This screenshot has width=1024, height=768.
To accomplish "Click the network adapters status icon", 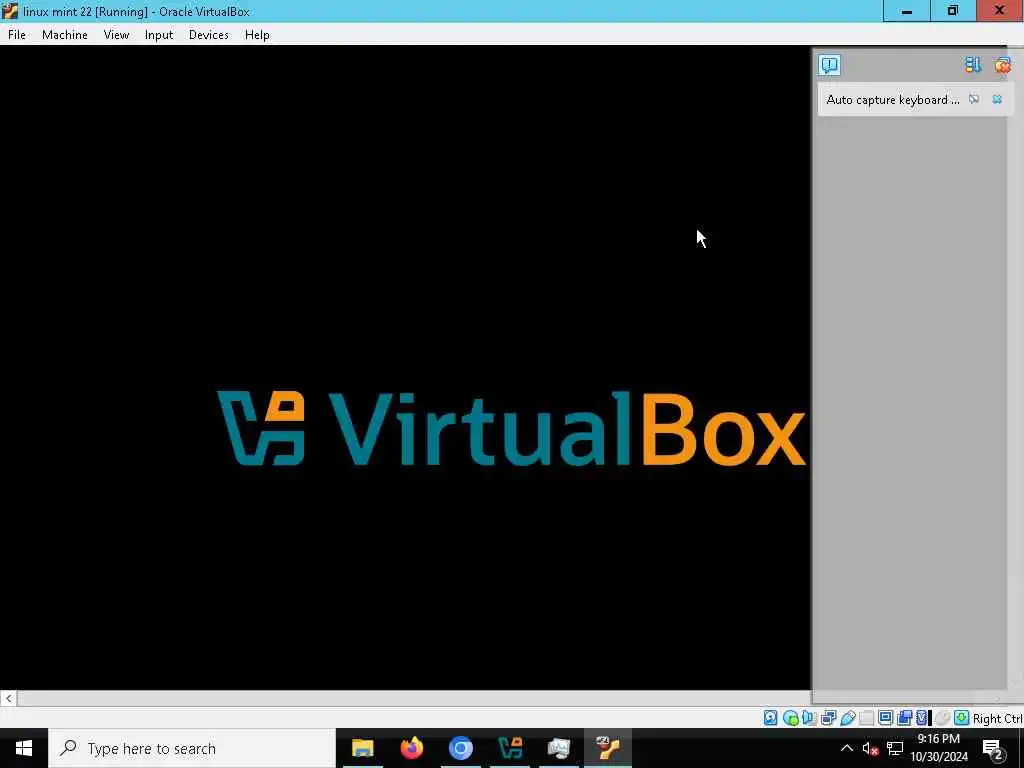I will 829,718.
